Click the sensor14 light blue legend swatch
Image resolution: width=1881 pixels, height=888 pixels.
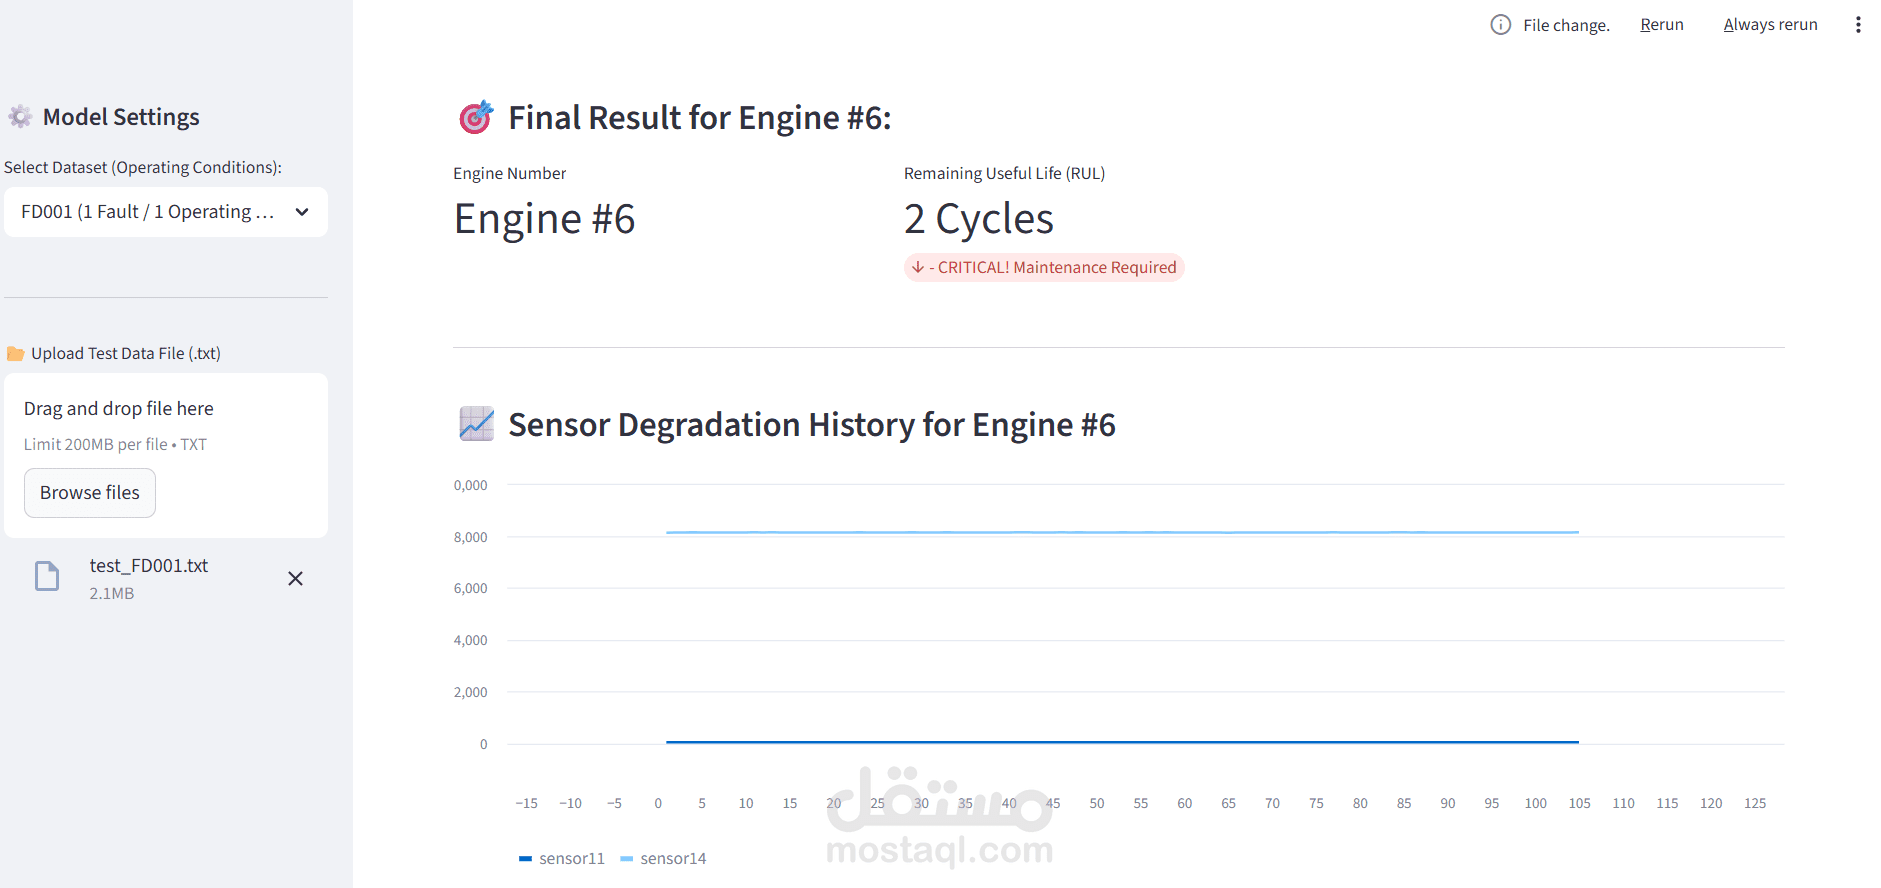(627, 859)
